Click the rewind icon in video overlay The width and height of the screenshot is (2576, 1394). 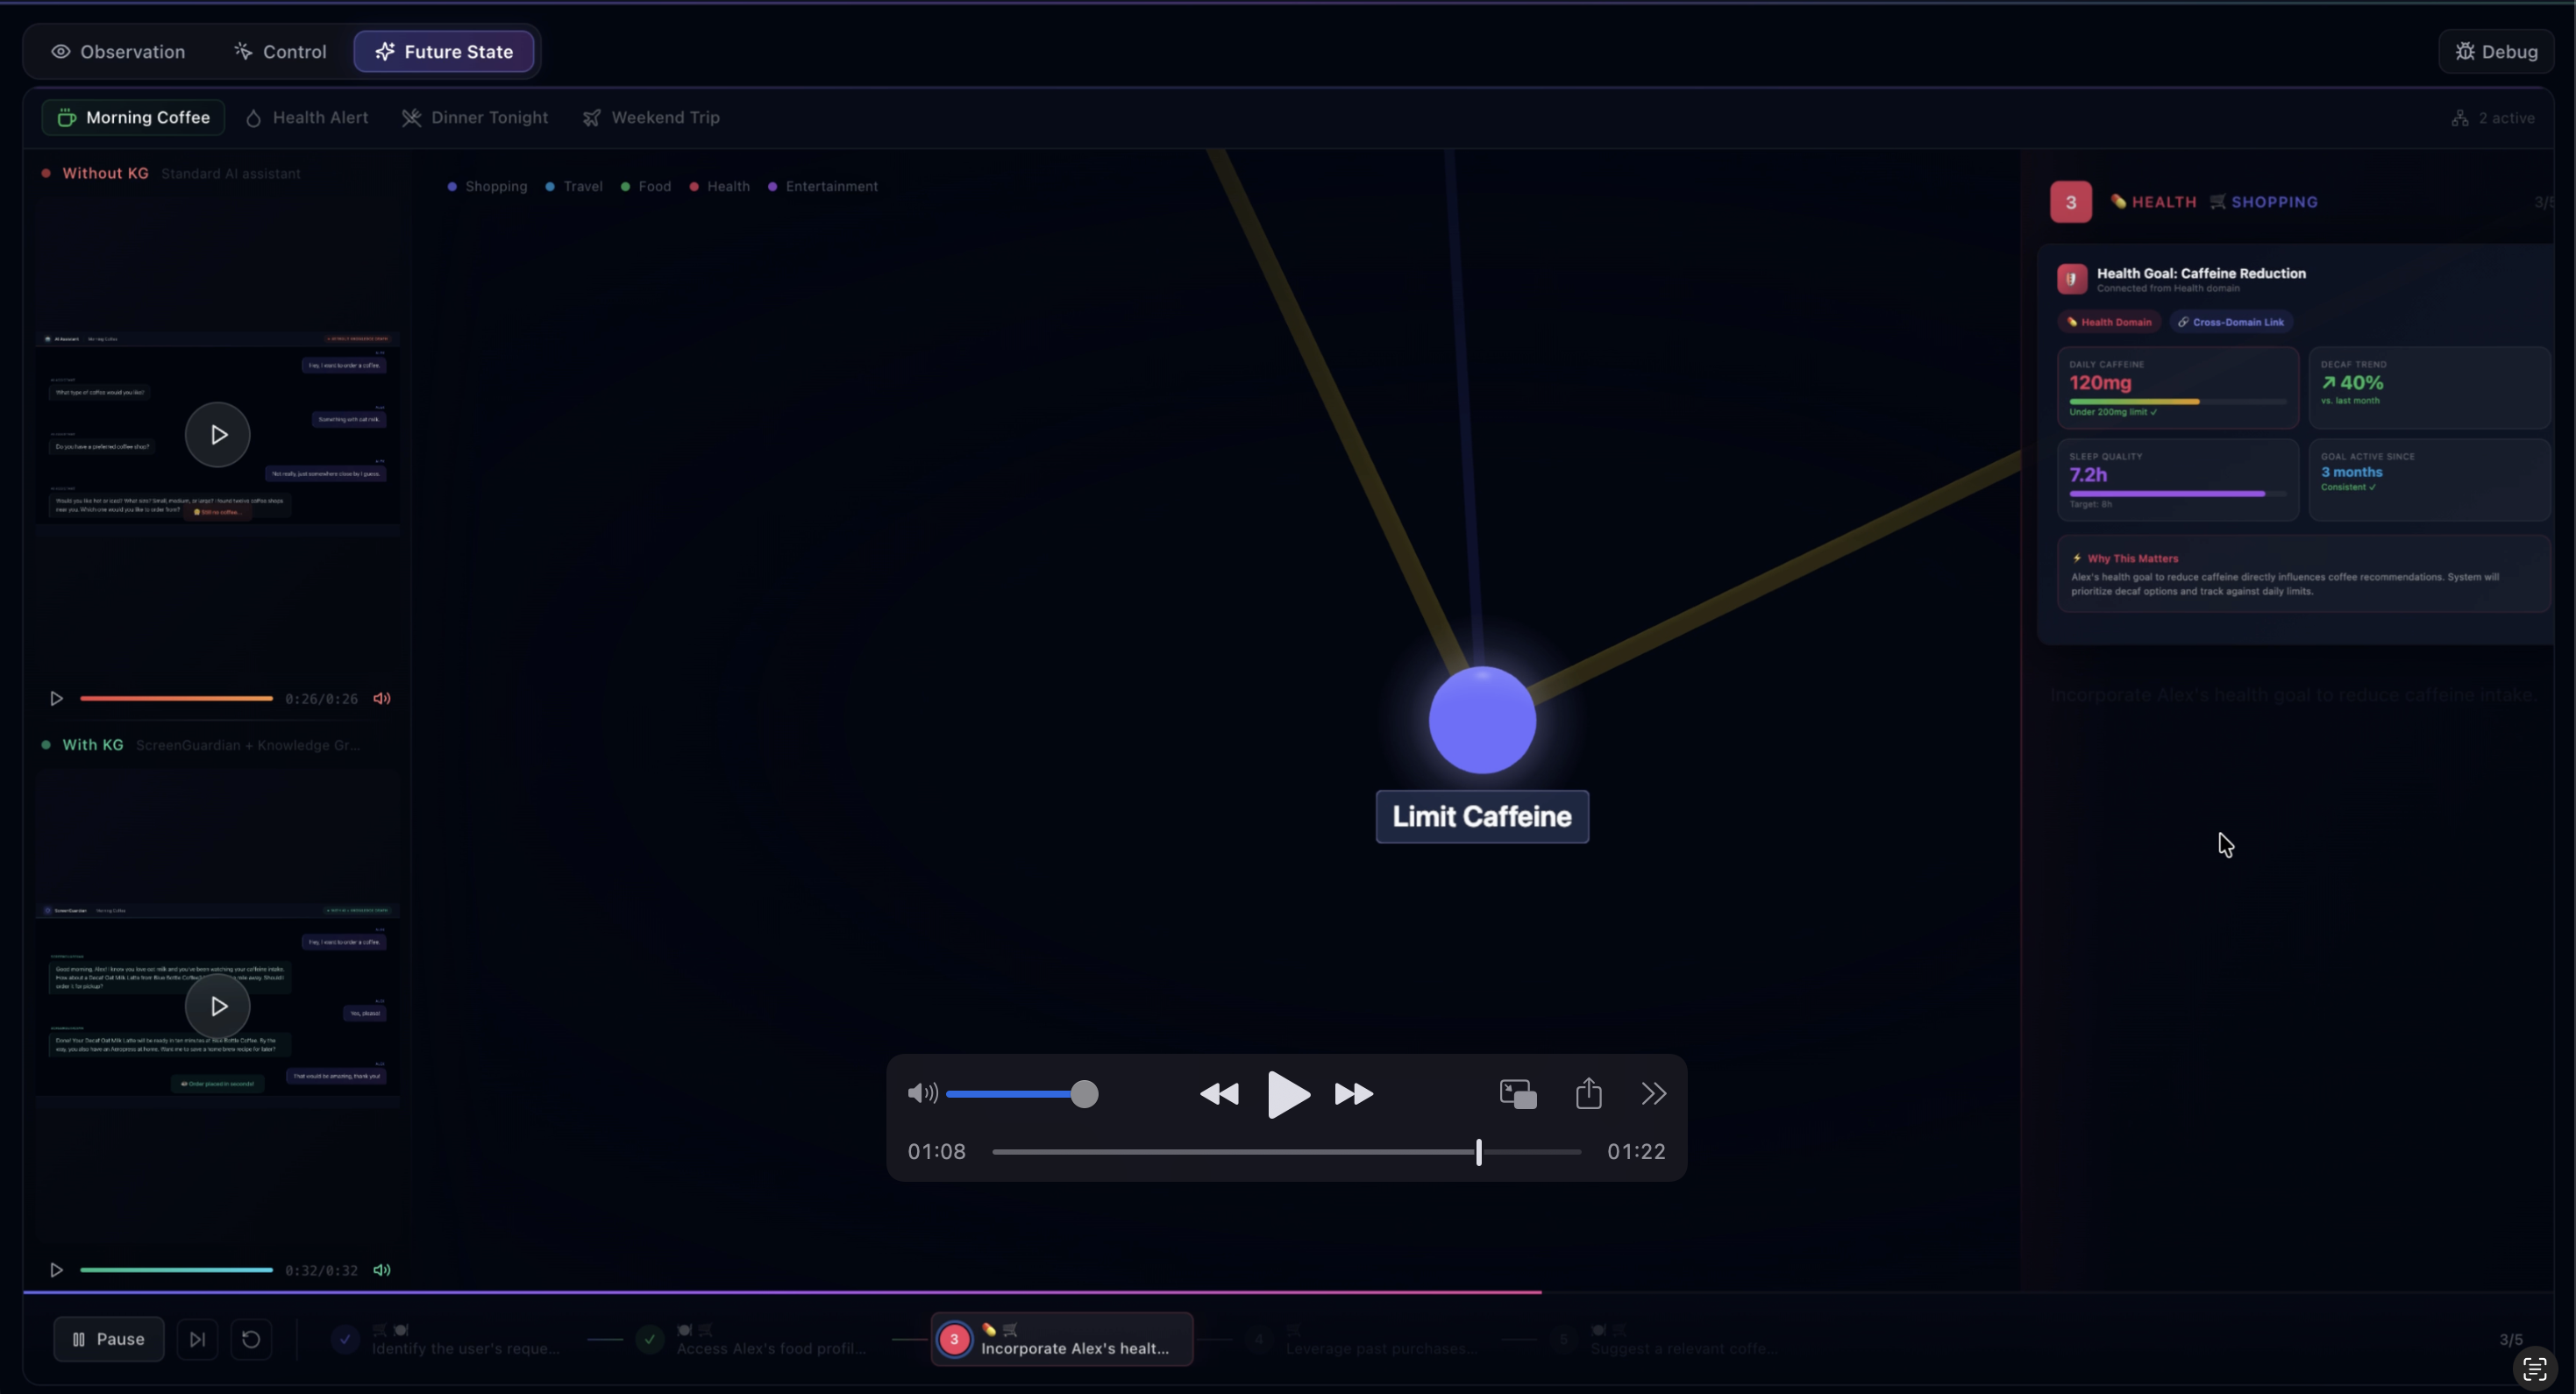coord(1219,1094)
